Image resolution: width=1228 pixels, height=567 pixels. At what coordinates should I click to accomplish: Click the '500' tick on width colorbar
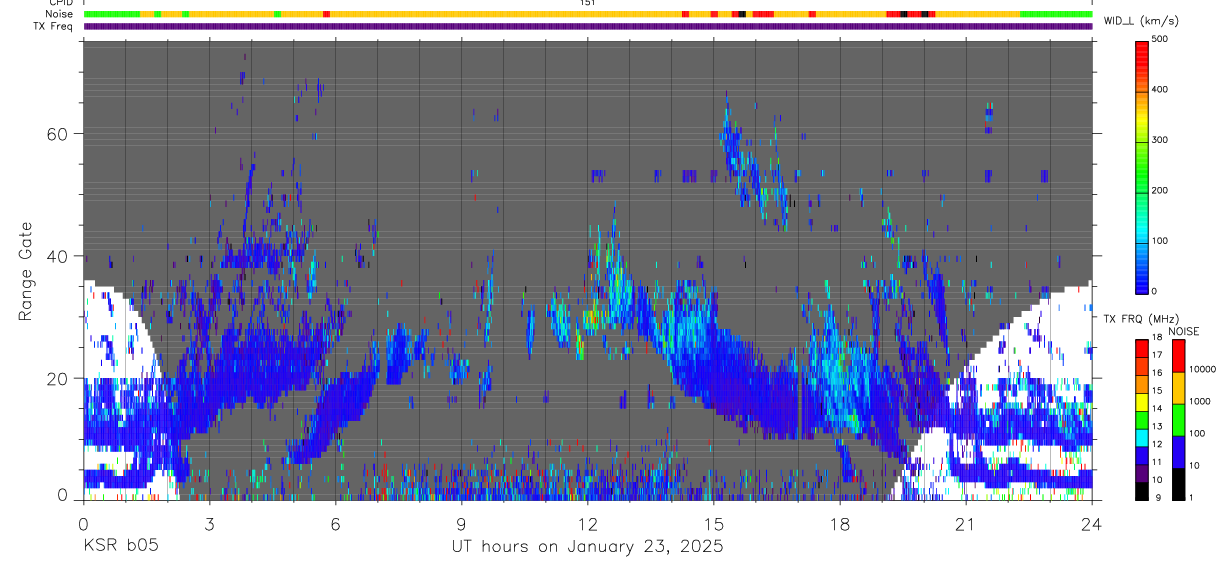coord(1161,39)
